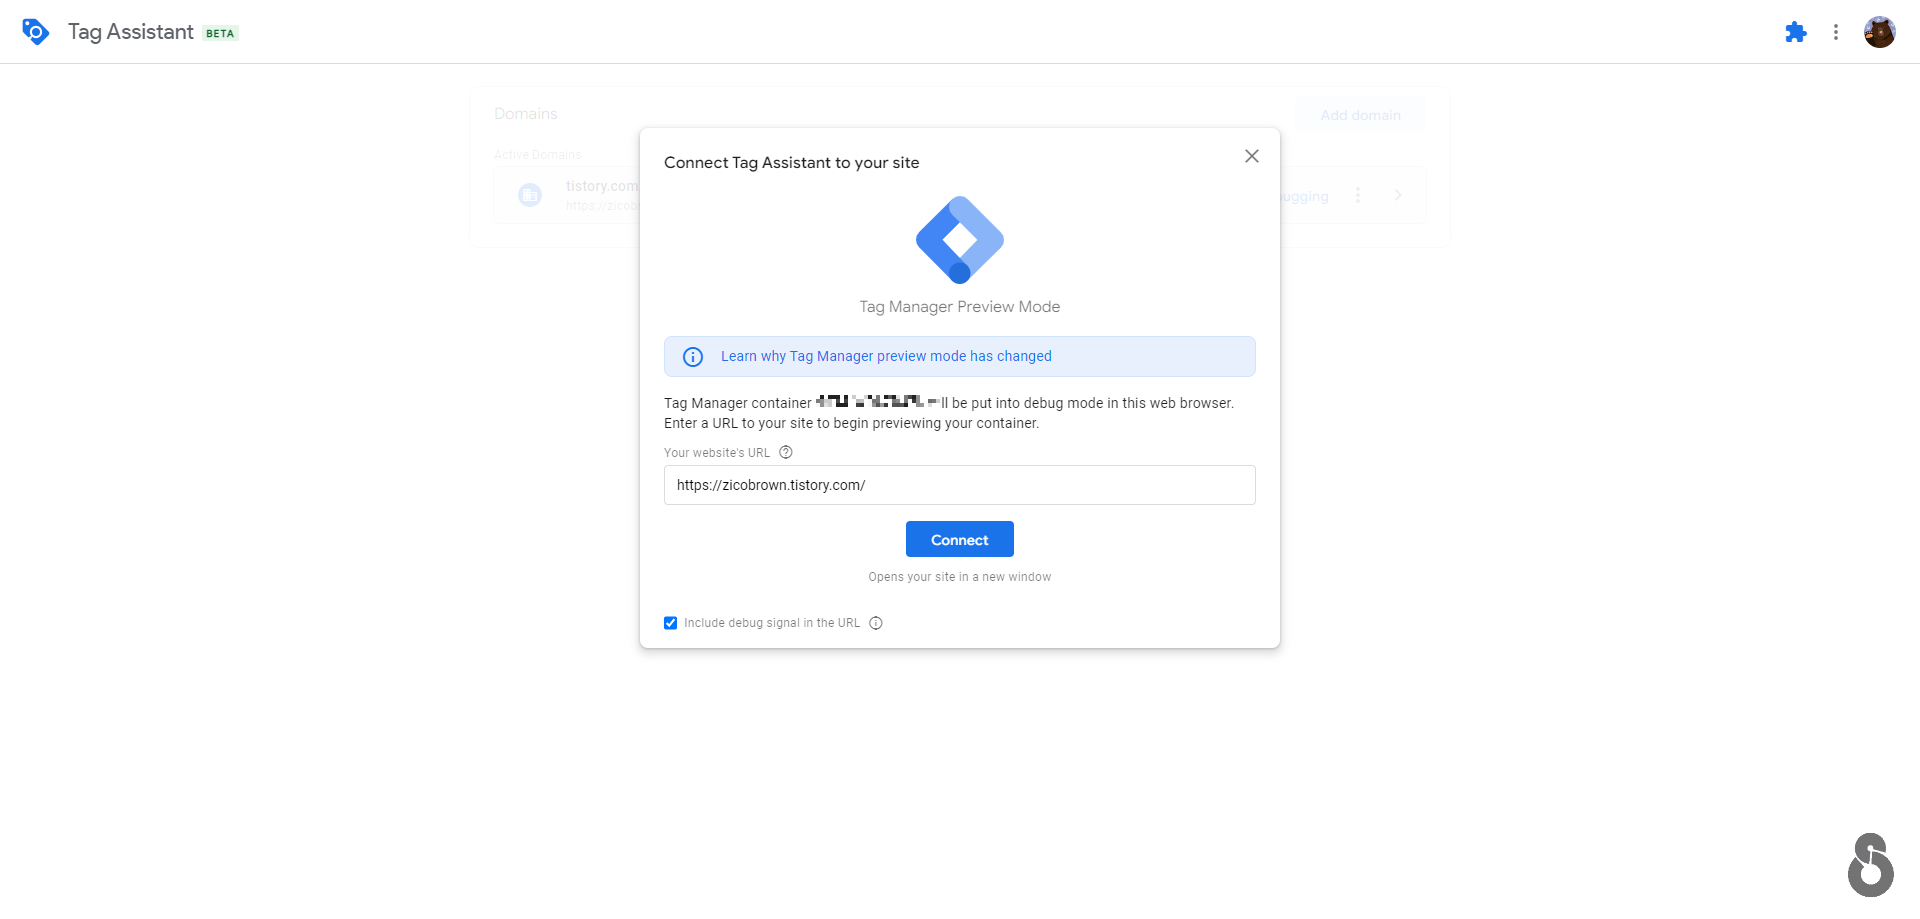This screenshot has width=1920, height=919.
Task: Expand the tistory.com domain row chevron
Action: (1398, 195)
